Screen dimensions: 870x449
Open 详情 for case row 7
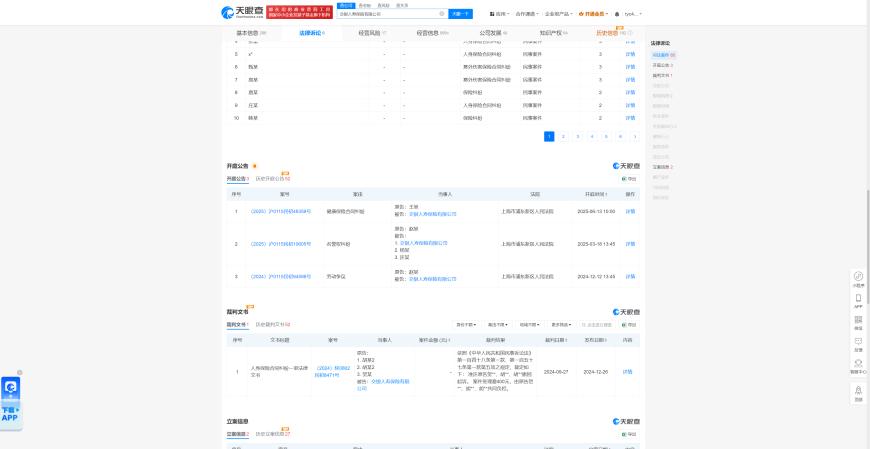pyautogui.click(x=630, y=80)
